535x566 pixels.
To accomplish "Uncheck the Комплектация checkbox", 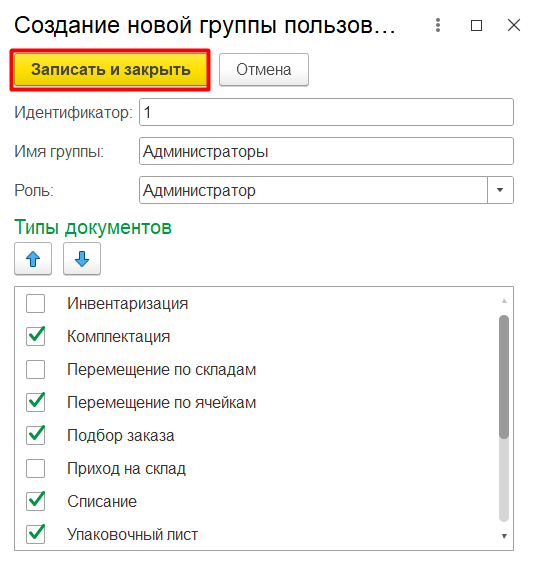I will tap(35, 336).
